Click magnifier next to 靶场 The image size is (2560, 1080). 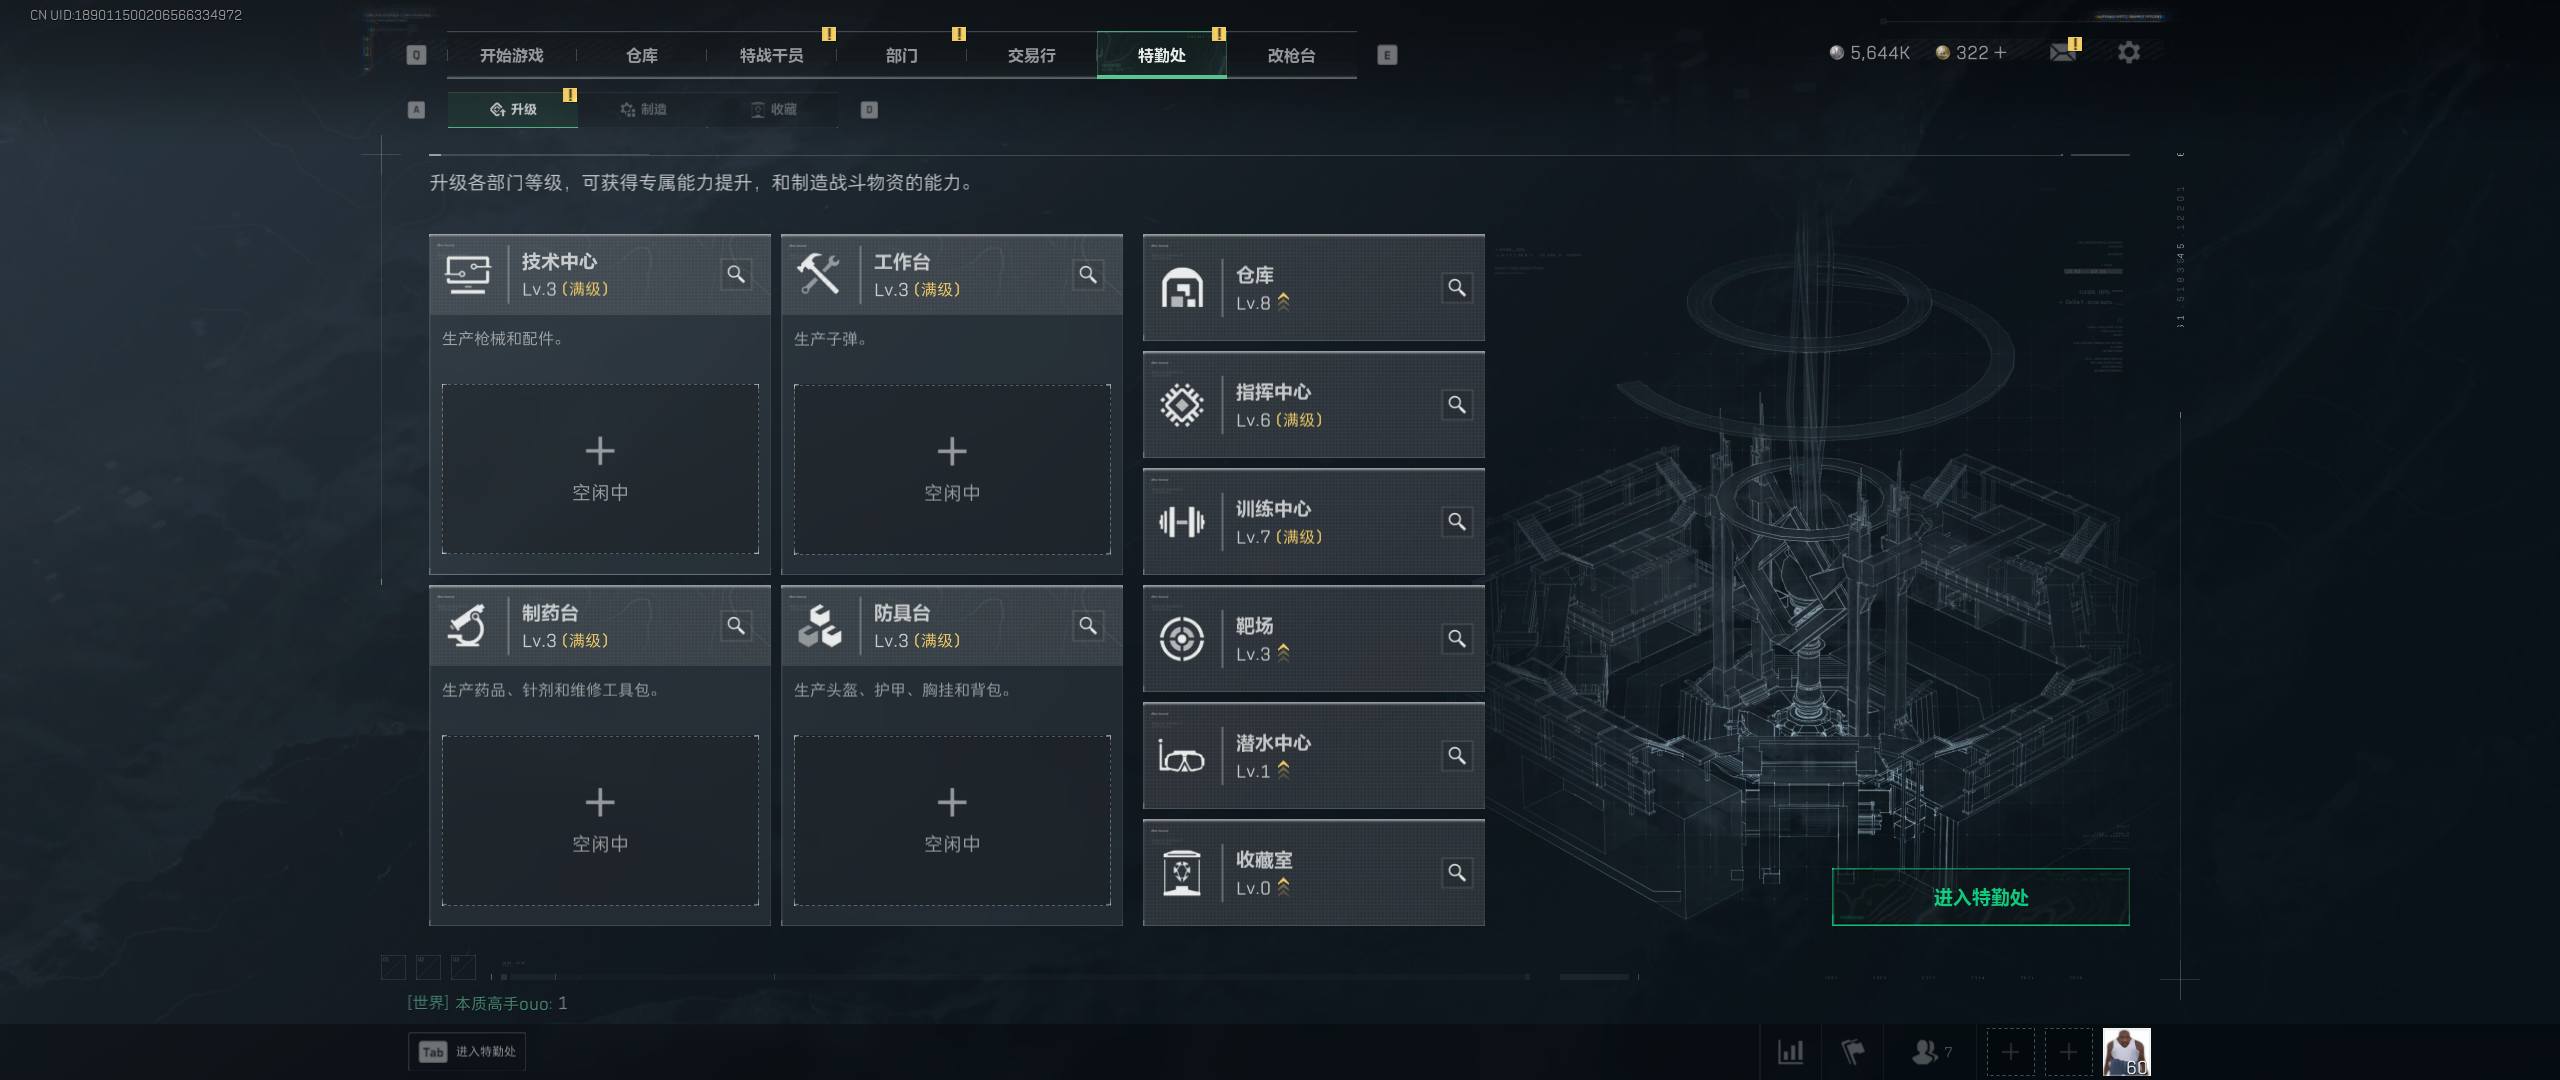pyautogui.click(x=1457, y=639)
